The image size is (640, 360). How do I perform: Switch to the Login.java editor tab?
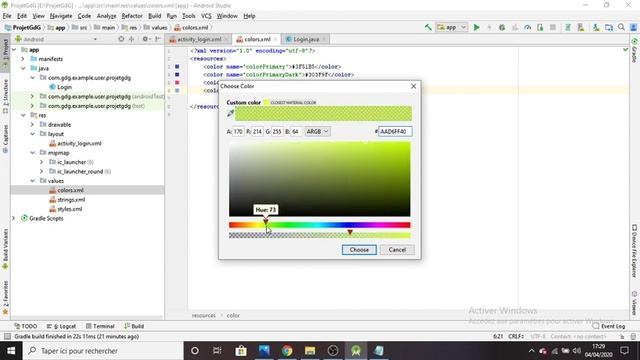click(x=306, y=39)
